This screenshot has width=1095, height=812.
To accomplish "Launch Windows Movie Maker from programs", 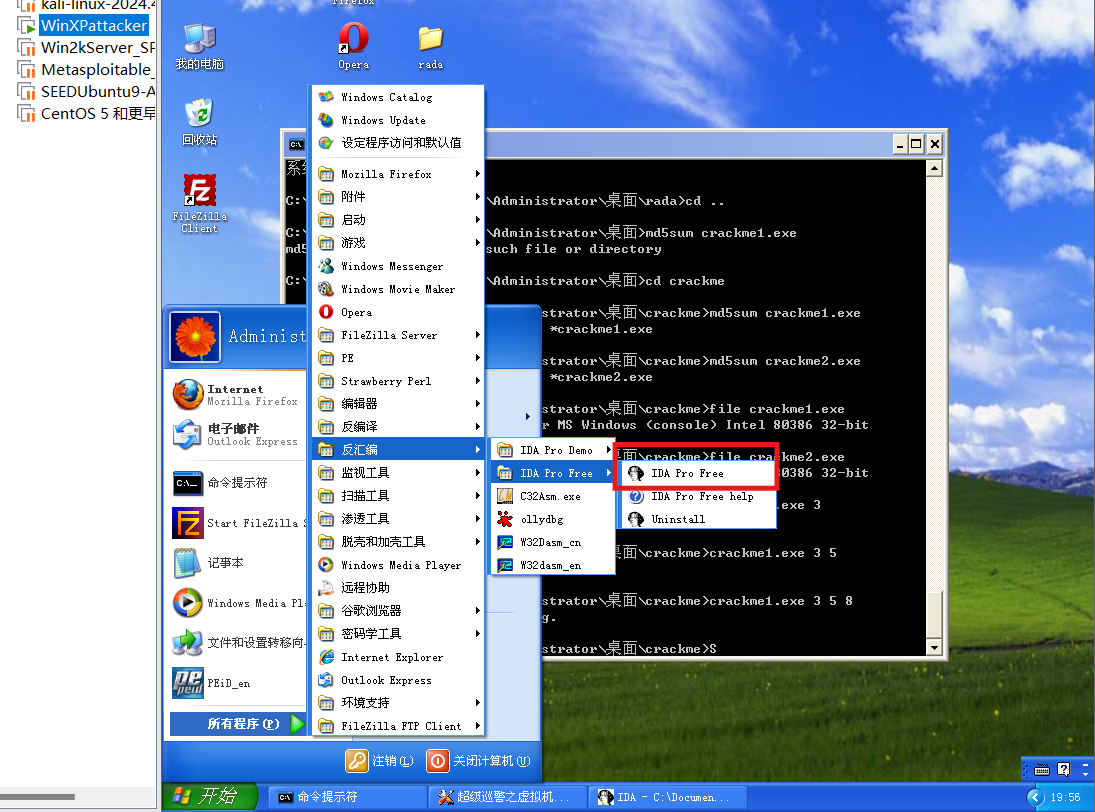I will tap(398, 289).
